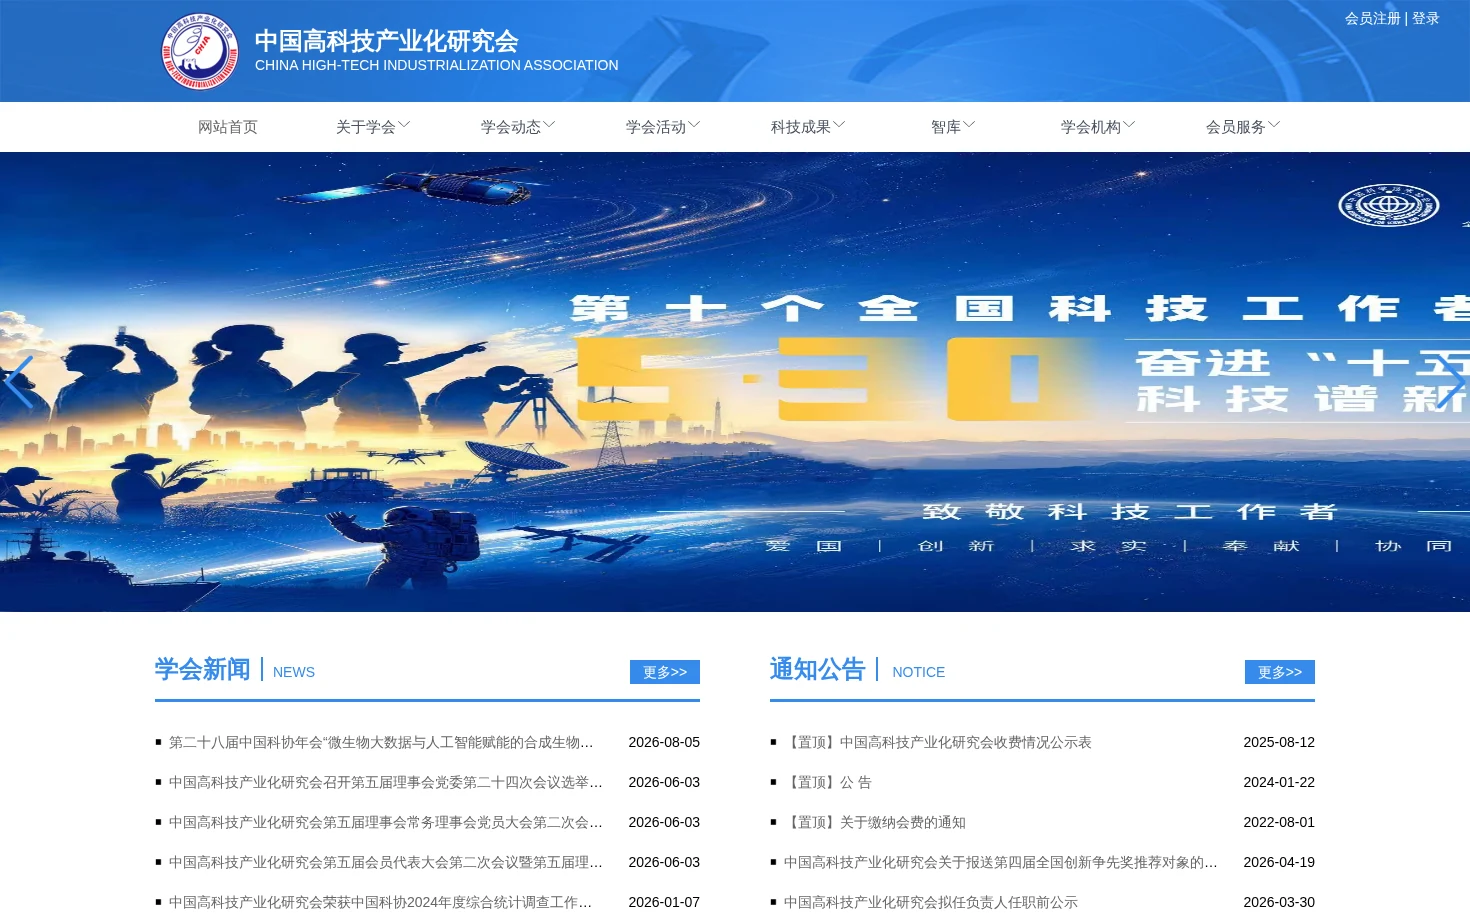
Task: Open the pinned 公 告 notice
Action: [x=828, y=782]
